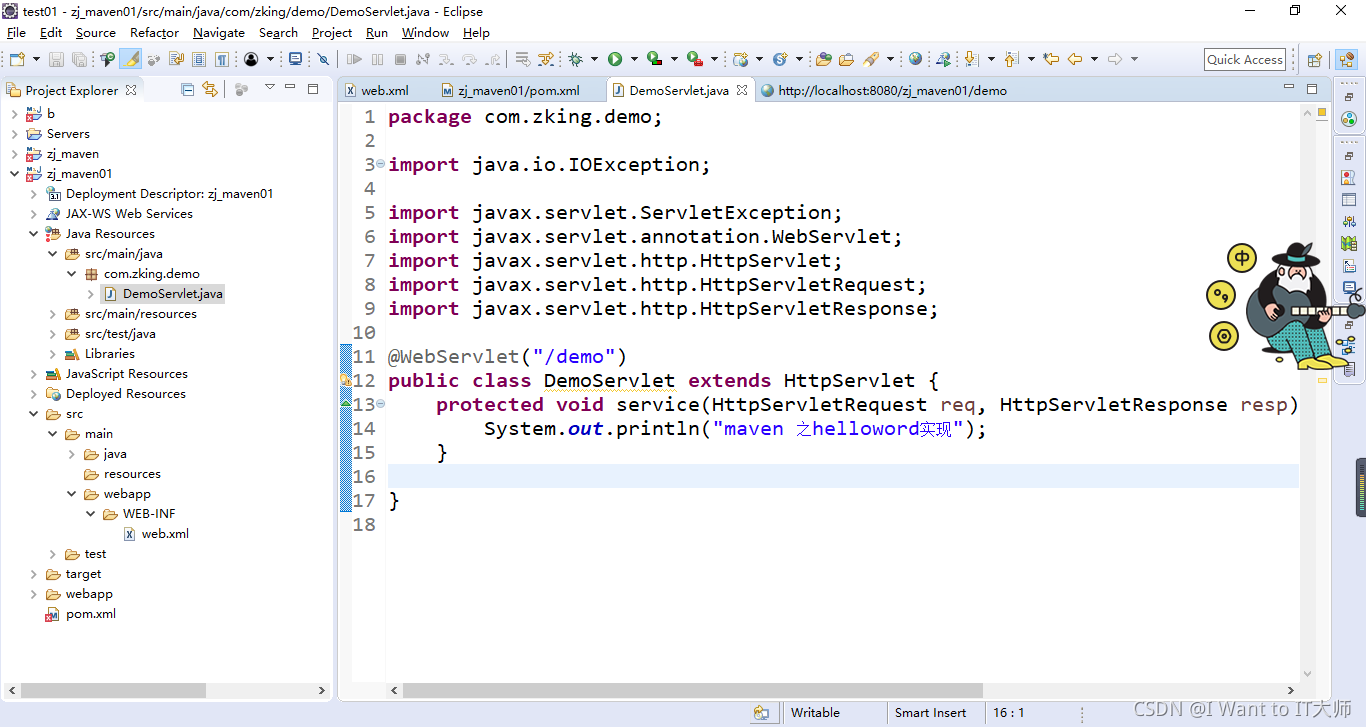
Task: Click the Terminate stop icon
Action: coord(400,60)
